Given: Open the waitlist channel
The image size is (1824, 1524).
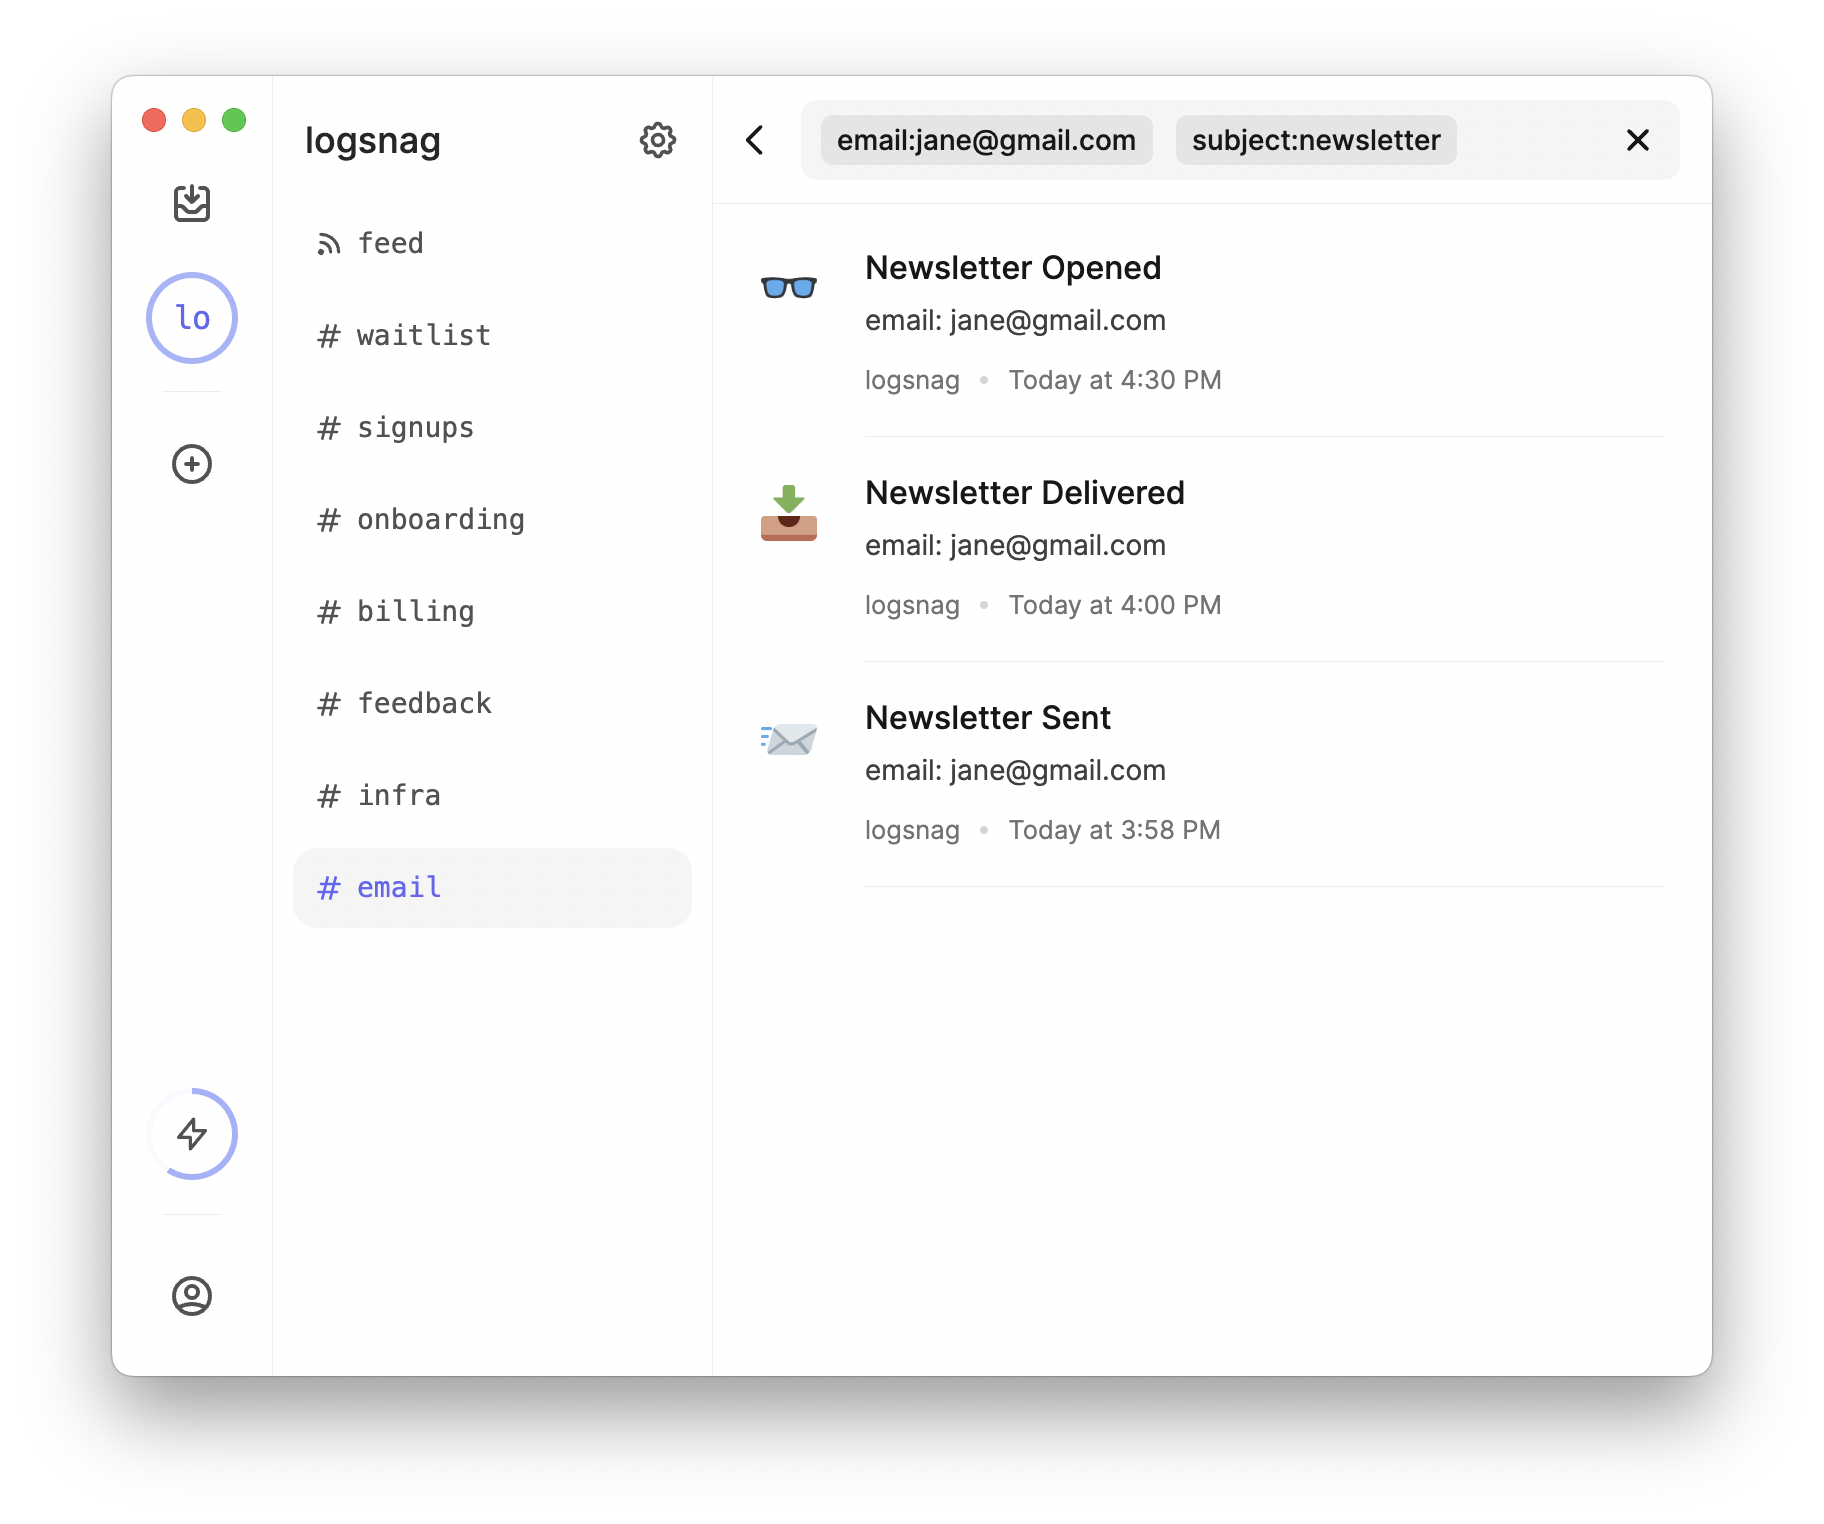Looking at the screenshot, I should pyautogui.click(x=492, y=335).
